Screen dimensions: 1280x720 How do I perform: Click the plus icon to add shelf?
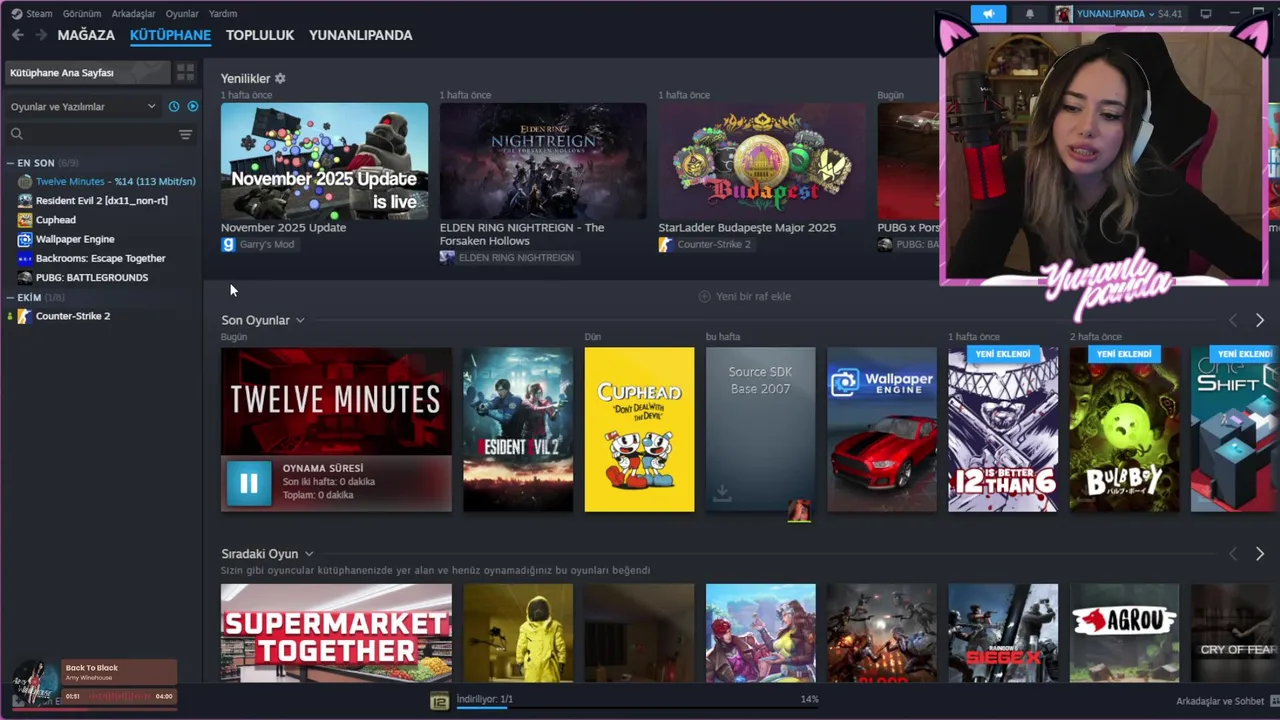click(x=704, y=296)
